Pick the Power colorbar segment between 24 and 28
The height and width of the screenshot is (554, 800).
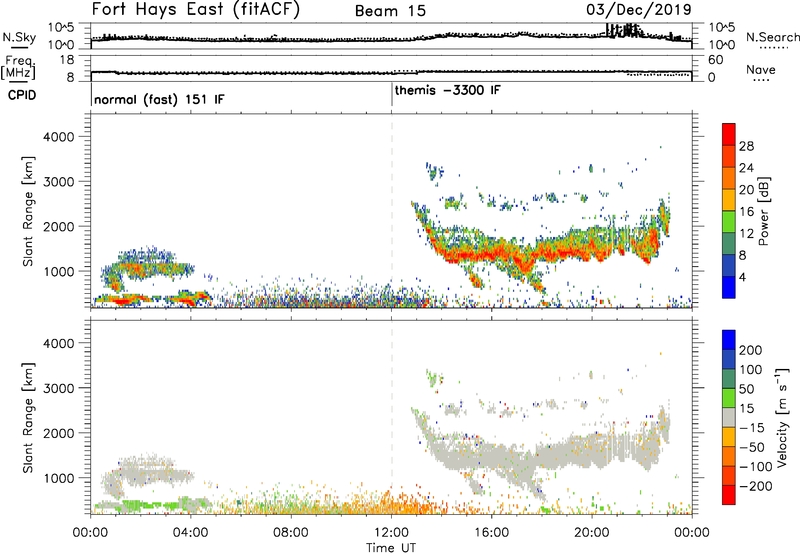tap(729, 156)
